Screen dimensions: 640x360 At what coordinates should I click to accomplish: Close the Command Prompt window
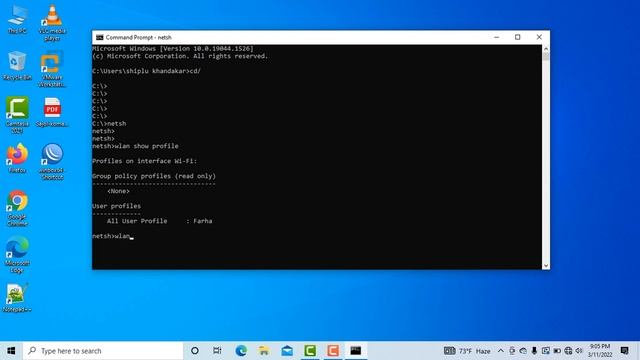(539, 37)
